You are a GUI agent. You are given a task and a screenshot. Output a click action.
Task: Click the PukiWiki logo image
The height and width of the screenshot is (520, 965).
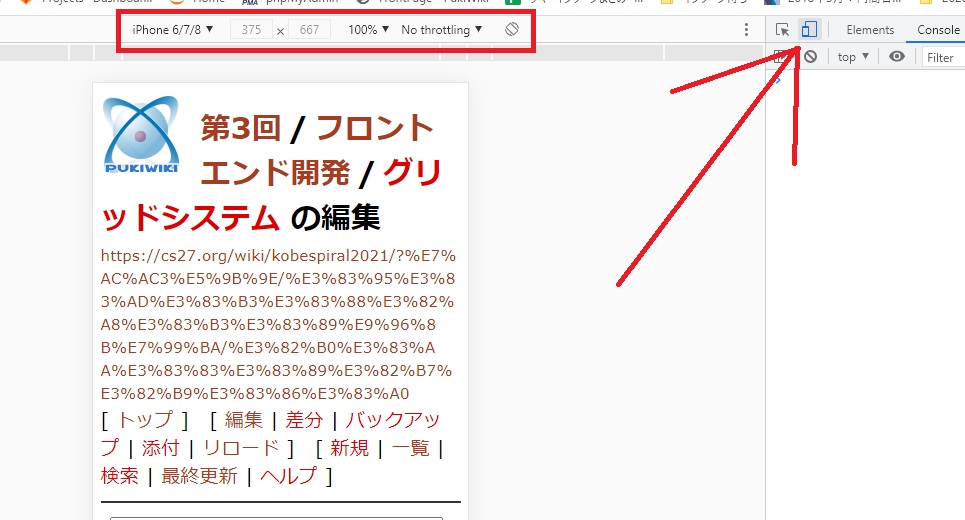pos(141,135)
